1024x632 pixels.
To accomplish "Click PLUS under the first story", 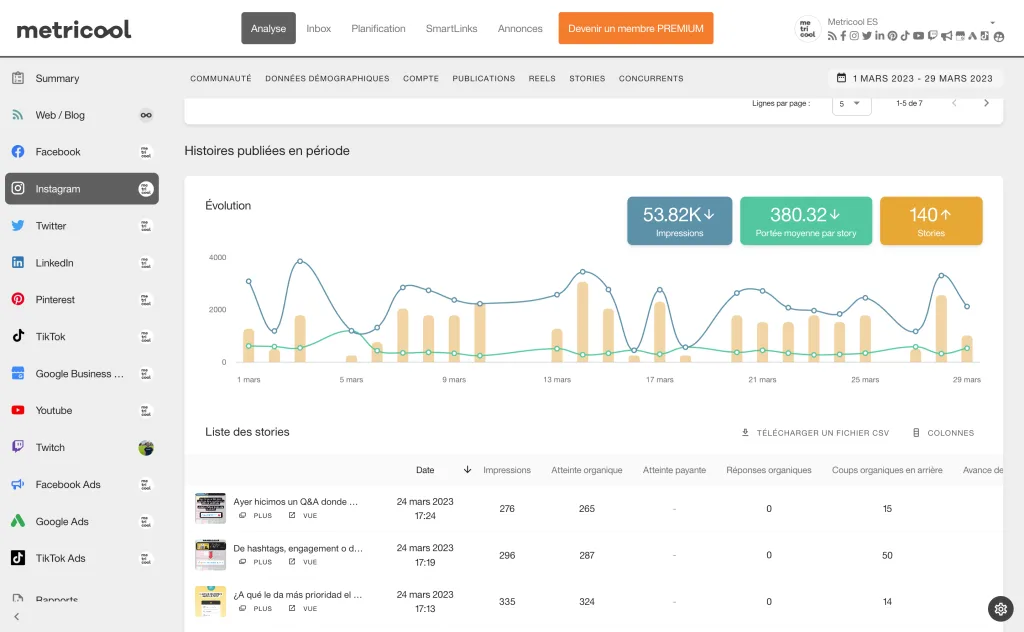I will 256,516.
